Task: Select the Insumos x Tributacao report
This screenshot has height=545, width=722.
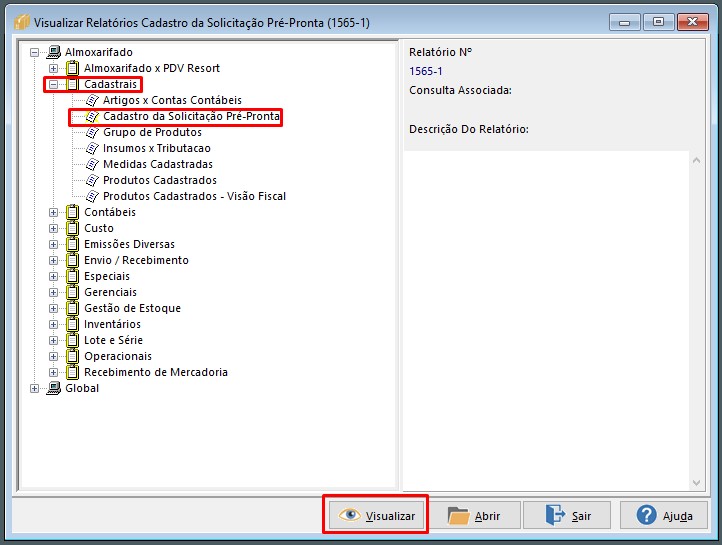Action: click(x=157, y=148)
